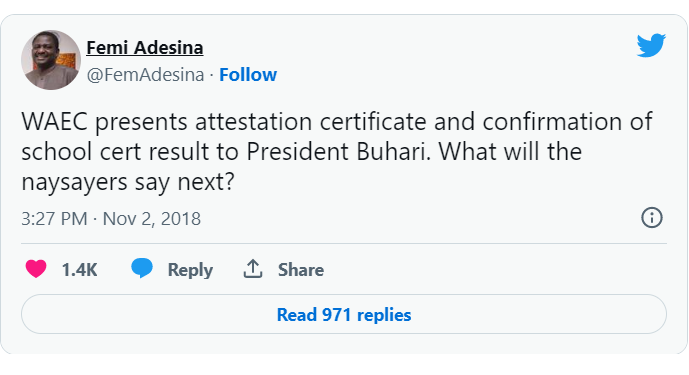This screenshot has height=375, width=689.
Task: Follow Femi Adesina's account
Action: point(248,75)
